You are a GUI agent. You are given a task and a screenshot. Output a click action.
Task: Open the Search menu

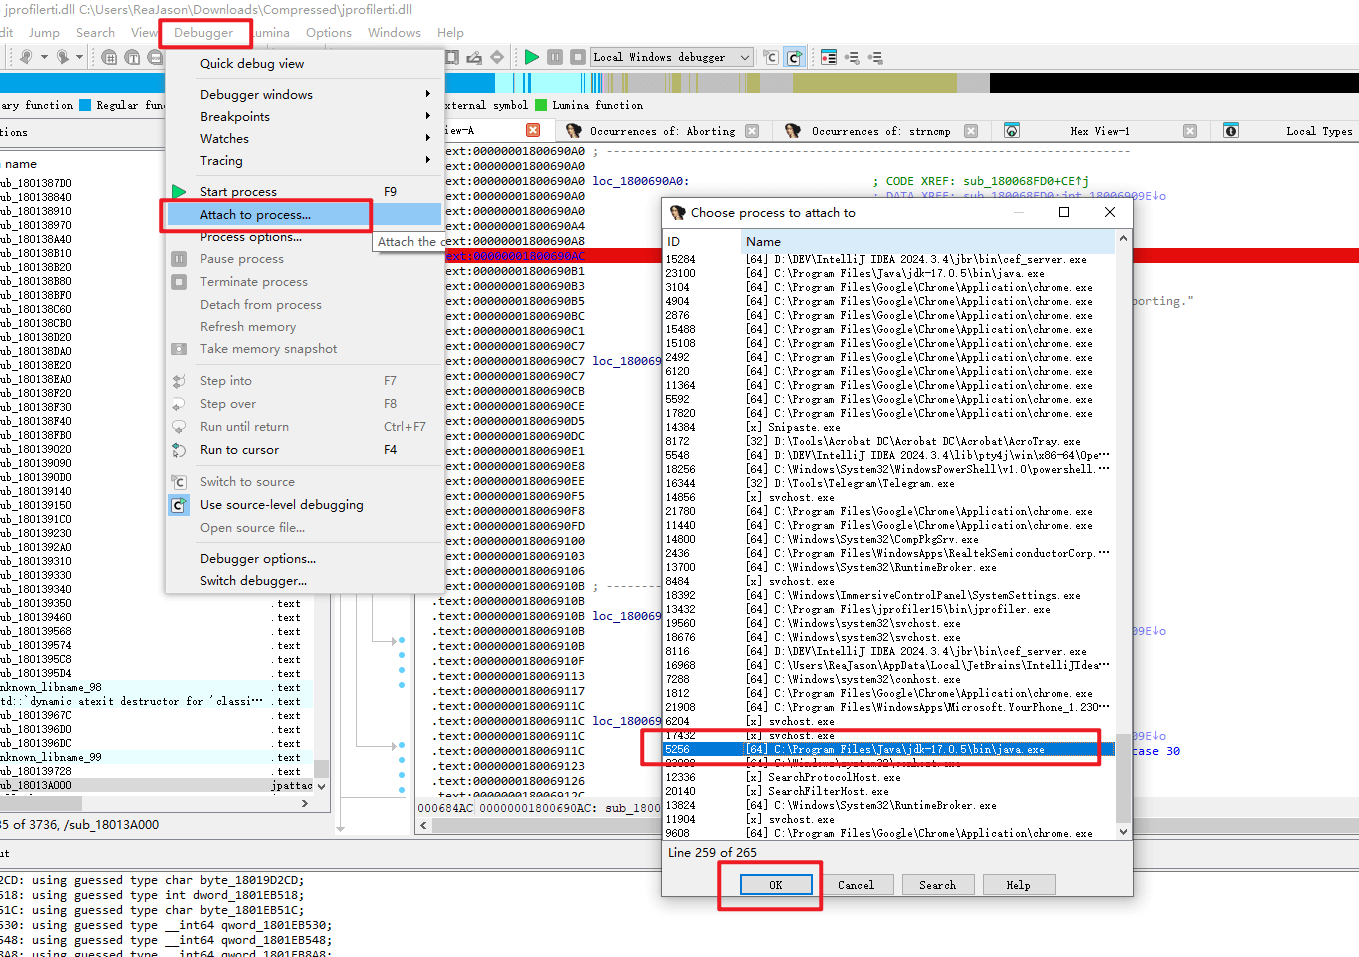95,33
